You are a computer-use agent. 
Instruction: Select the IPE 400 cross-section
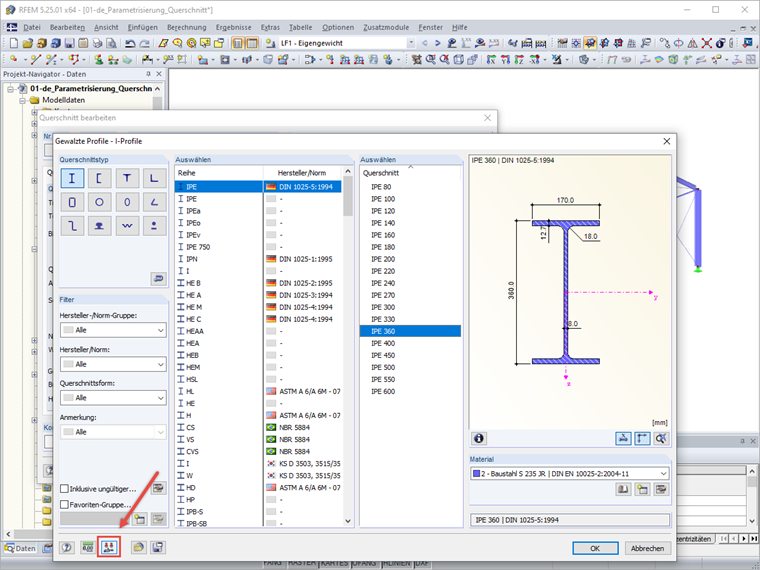tap(410, 343)
